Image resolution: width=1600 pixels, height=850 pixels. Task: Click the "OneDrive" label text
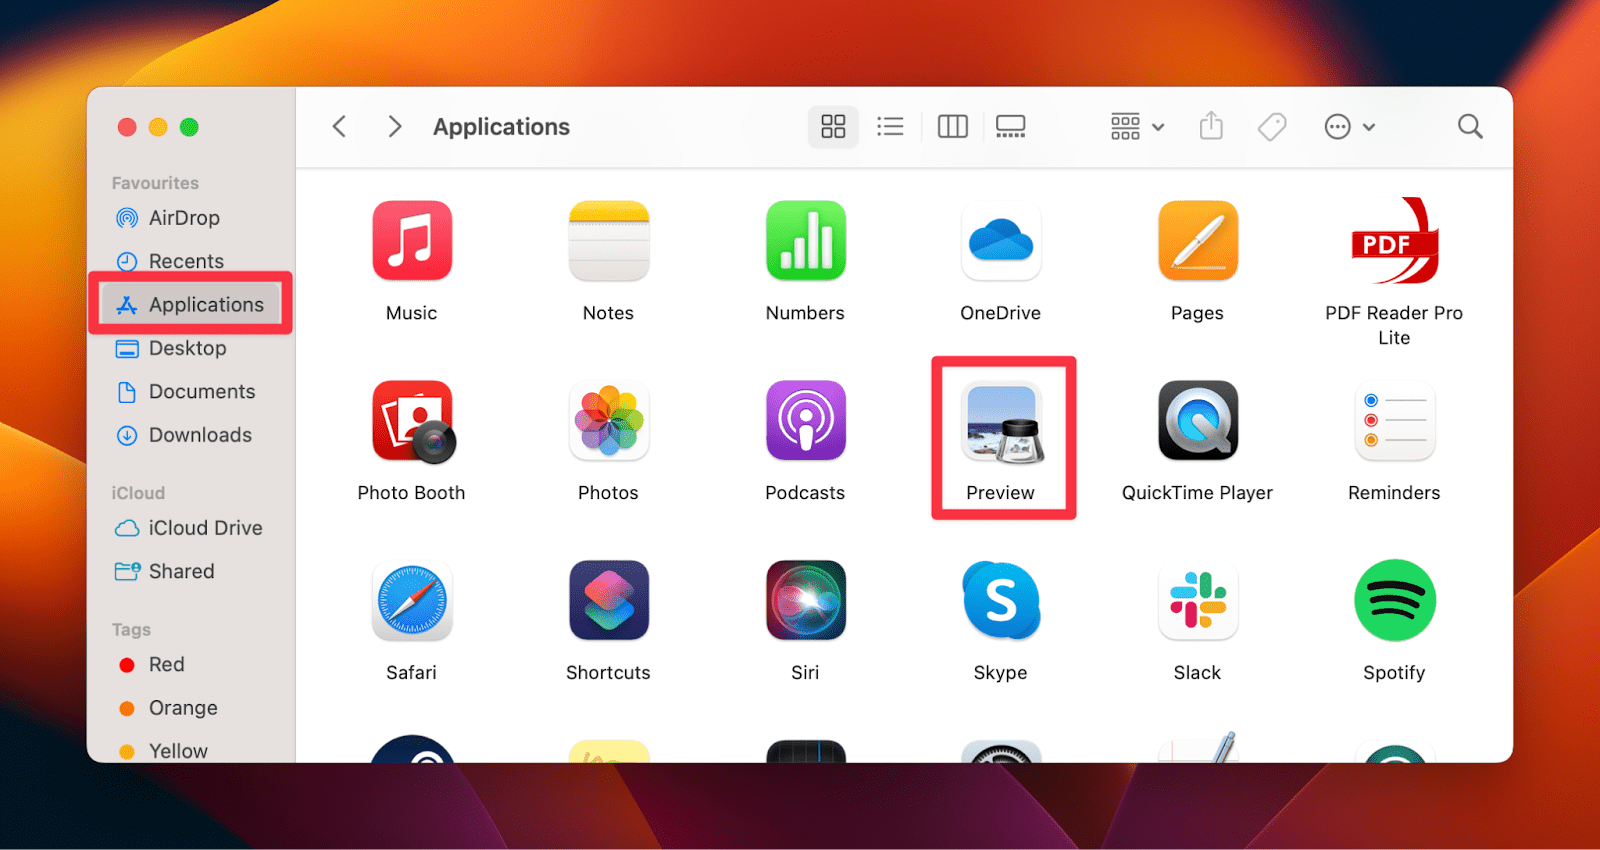(x=1000, y=313)
